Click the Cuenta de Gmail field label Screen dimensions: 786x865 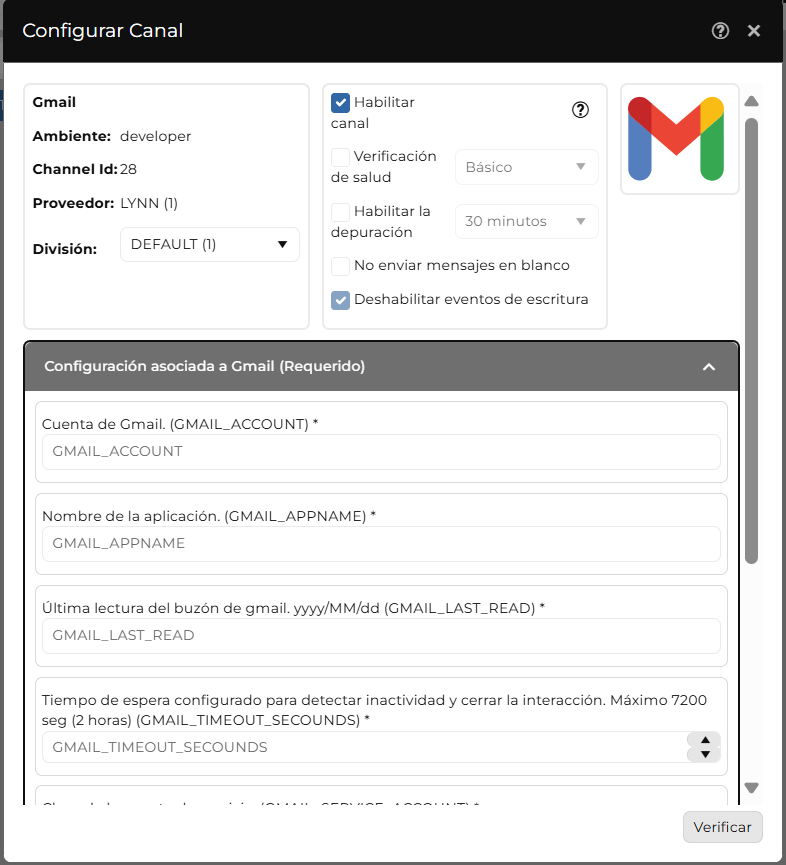pyautogui.click(x=180, y=424)
